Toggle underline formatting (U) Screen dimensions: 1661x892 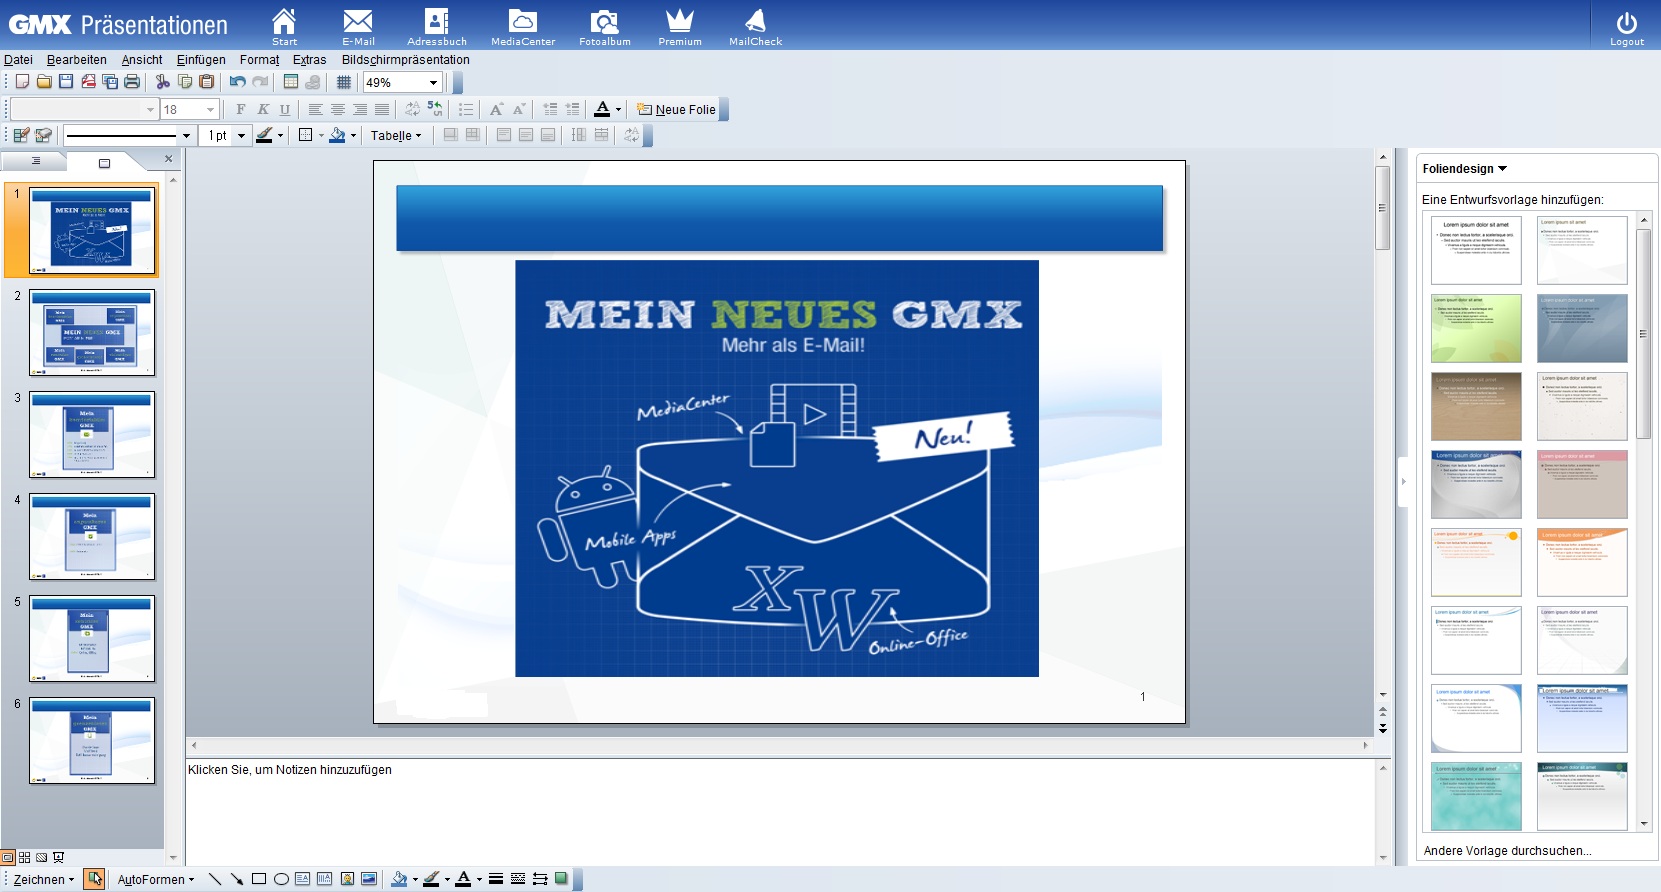tap(285, 109)
